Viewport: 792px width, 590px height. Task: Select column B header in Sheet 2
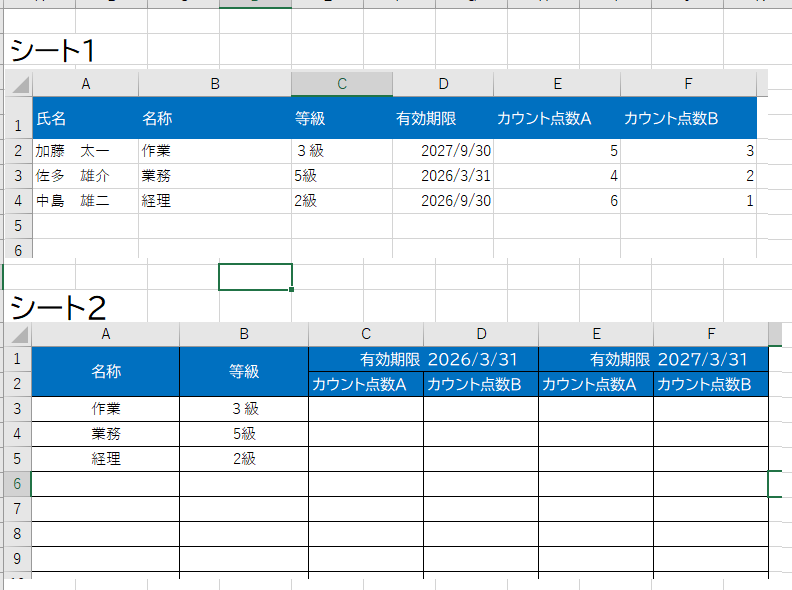244,334
